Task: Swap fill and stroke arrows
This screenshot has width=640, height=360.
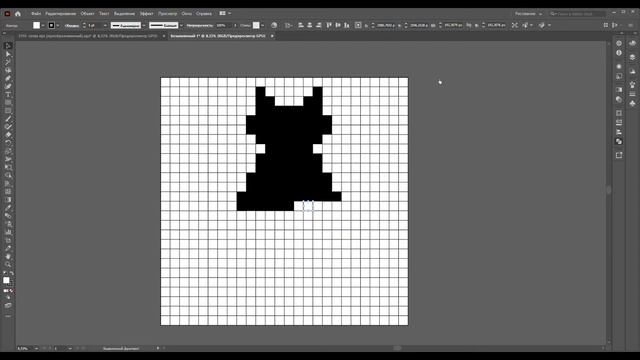Action: 11,273
